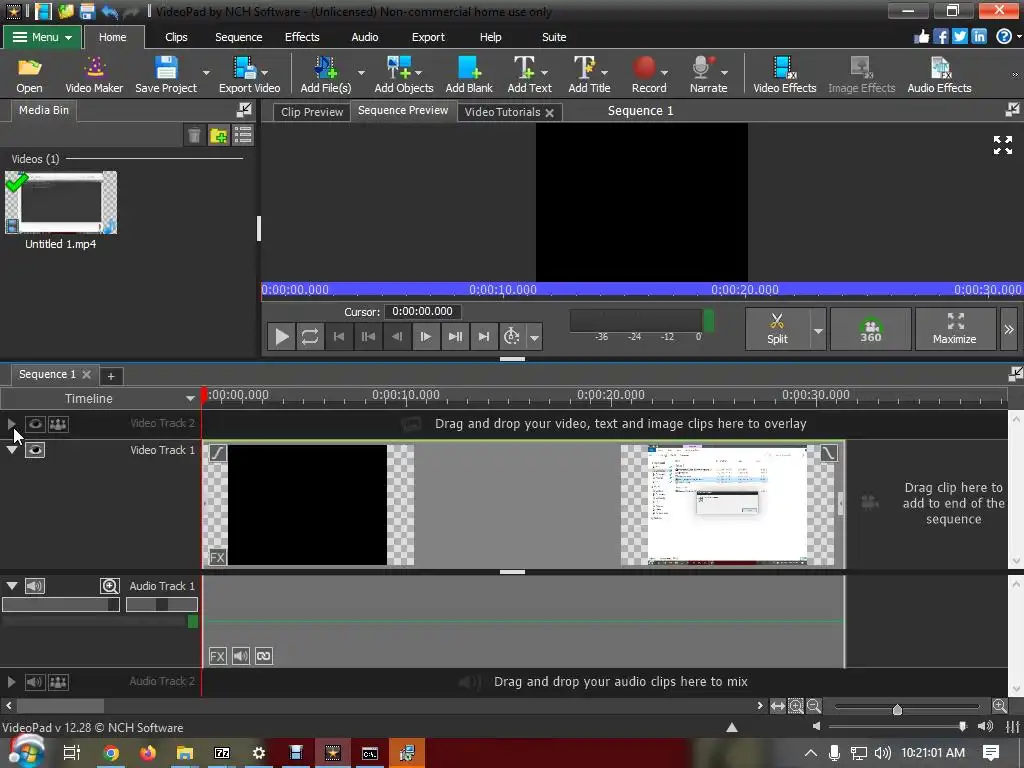Open the Export ribbon tab

click(428, 37)
